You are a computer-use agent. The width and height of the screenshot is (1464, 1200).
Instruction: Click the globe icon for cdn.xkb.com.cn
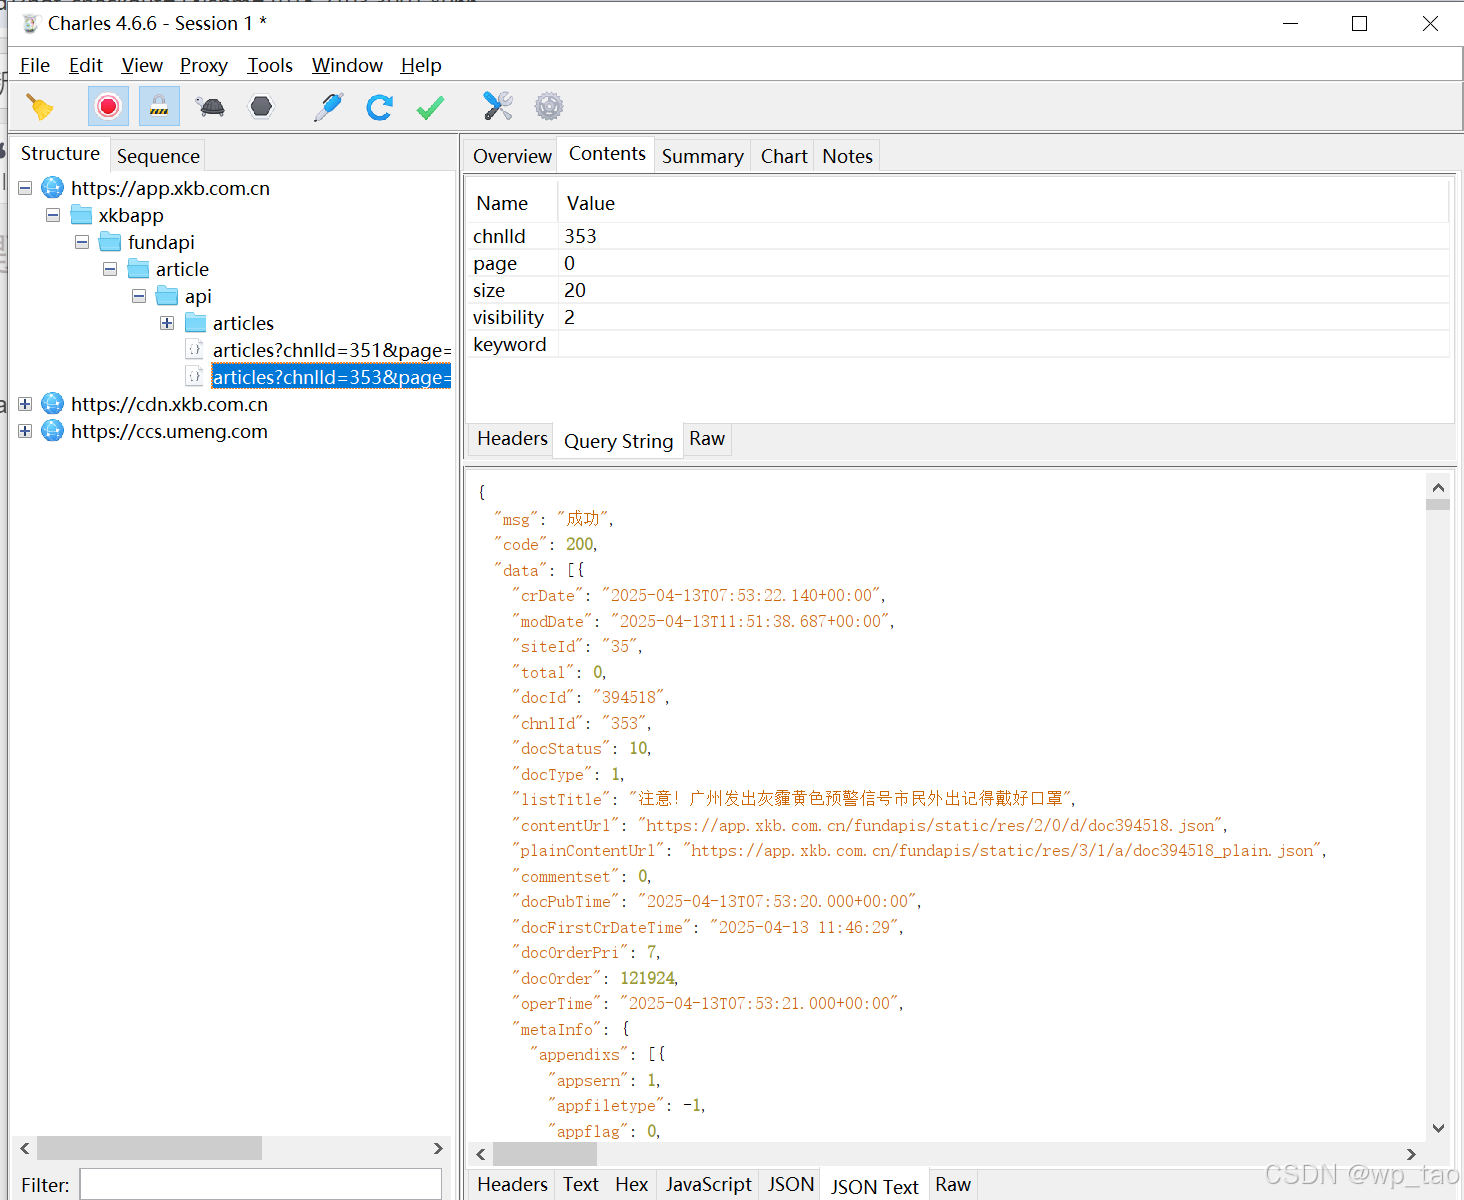click(x=53, y=404)
